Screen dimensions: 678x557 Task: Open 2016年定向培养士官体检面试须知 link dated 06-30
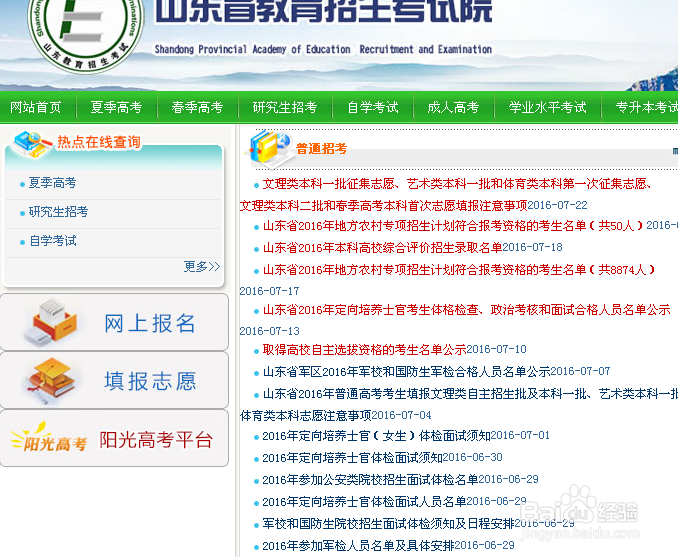352,458
